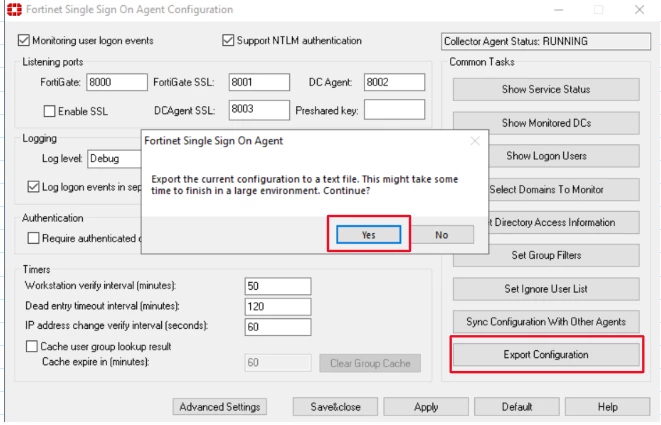Click IP address change verify interval field
This screenshot has width=661, height=425.
pos(278,327)
